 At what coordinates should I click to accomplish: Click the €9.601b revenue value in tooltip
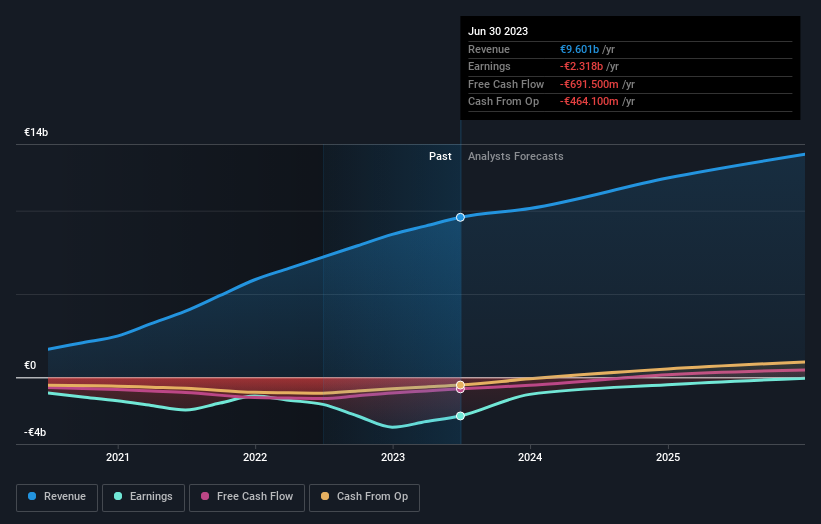click(579, 49)
